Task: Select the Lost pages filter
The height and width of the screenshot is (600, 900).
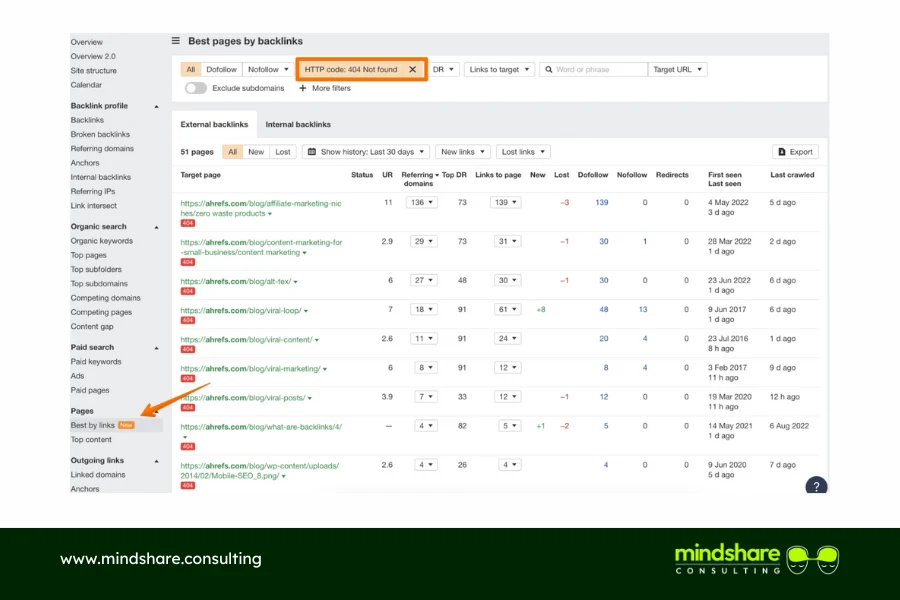Action: (282, 152)
